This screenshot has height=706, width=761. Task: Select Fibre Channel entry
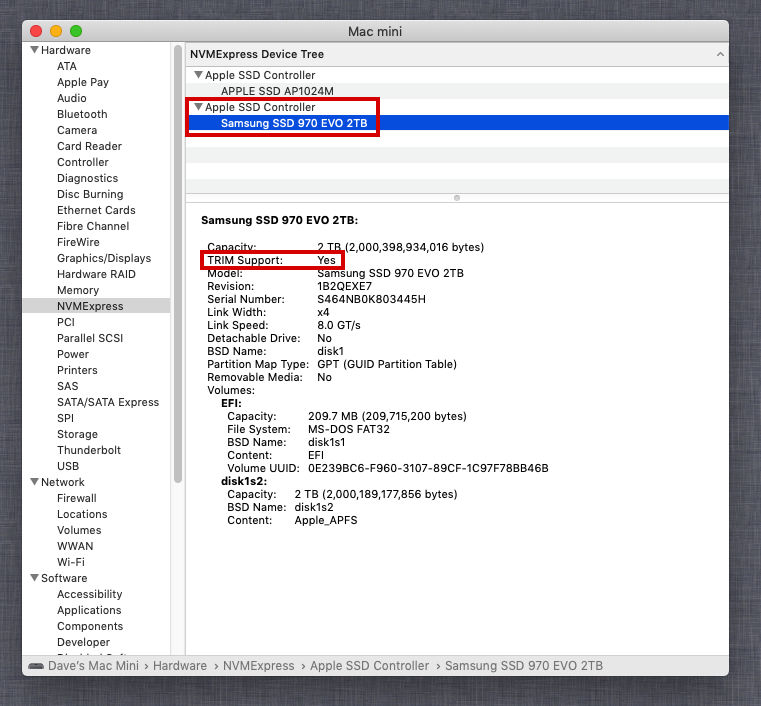pos(93,226)
